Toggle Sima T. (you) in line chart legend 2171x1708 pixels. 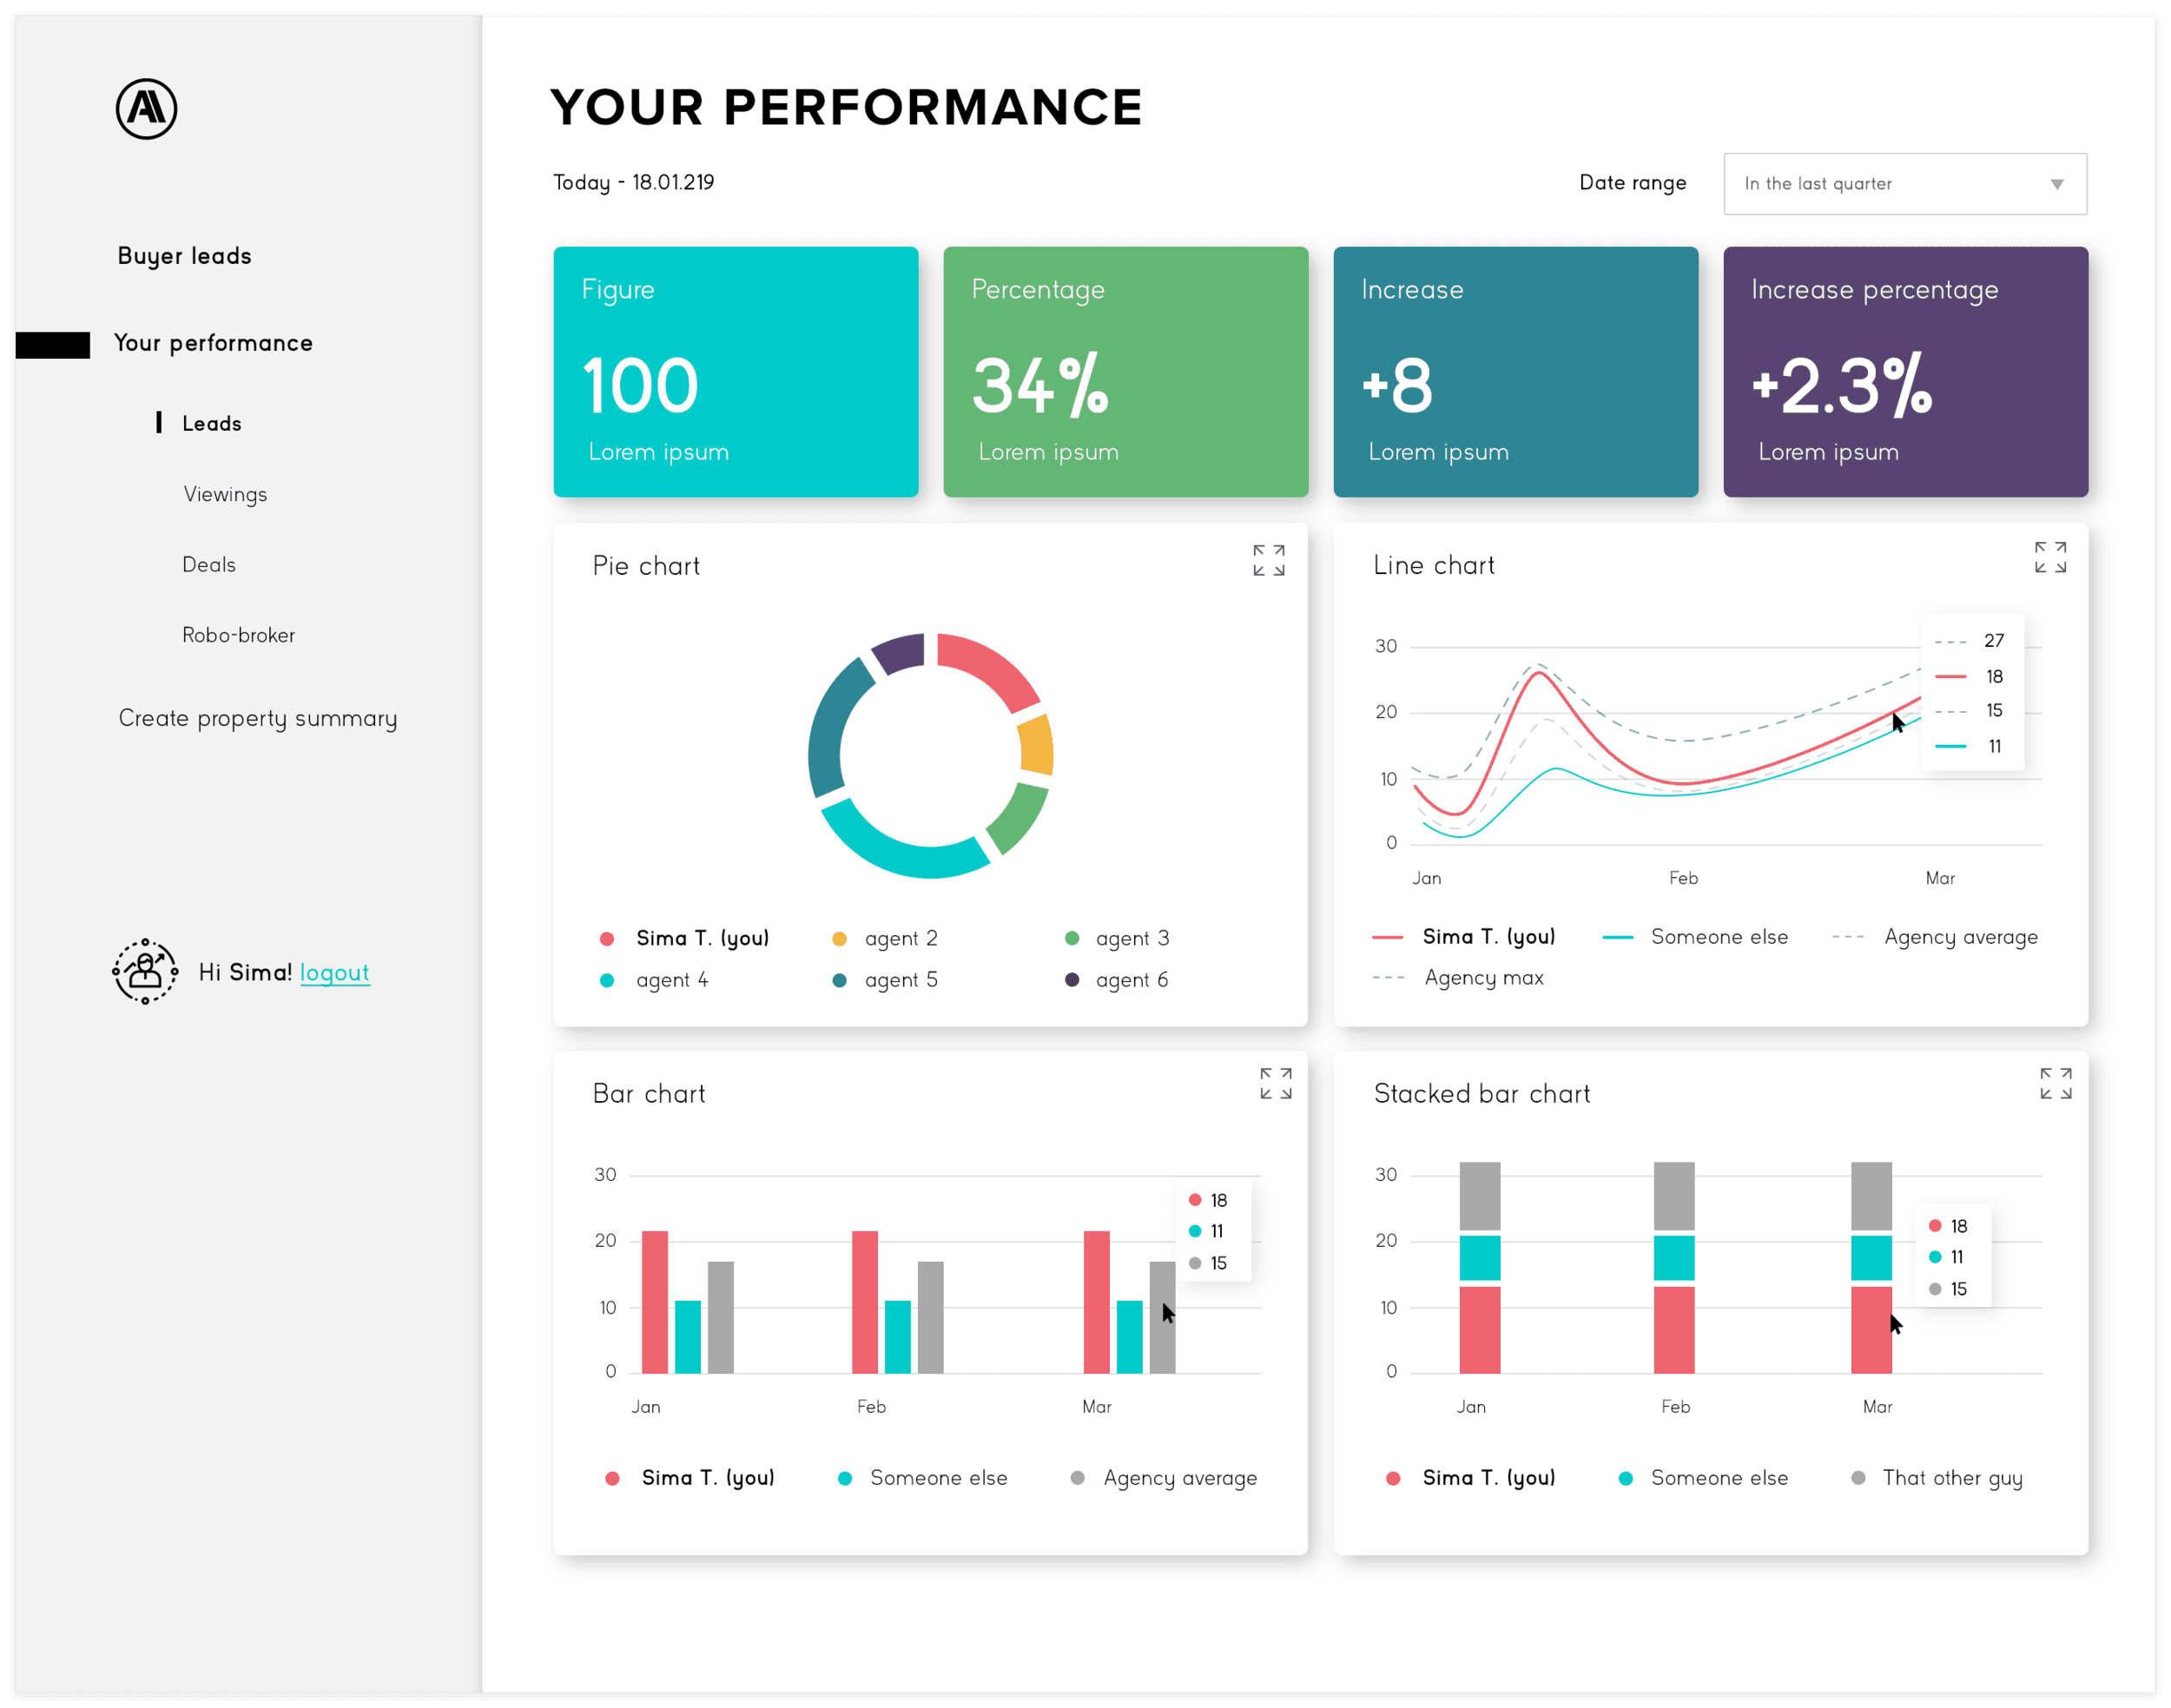click(1464, 937)
